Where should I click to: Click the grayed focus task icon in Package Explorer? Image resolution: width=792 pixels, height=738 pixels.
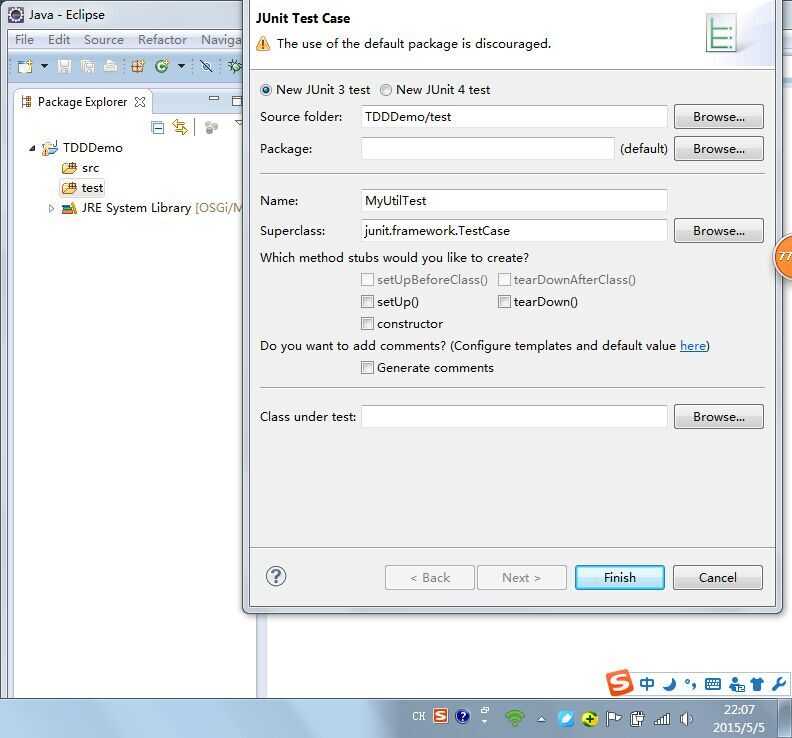tap(211, 127)
